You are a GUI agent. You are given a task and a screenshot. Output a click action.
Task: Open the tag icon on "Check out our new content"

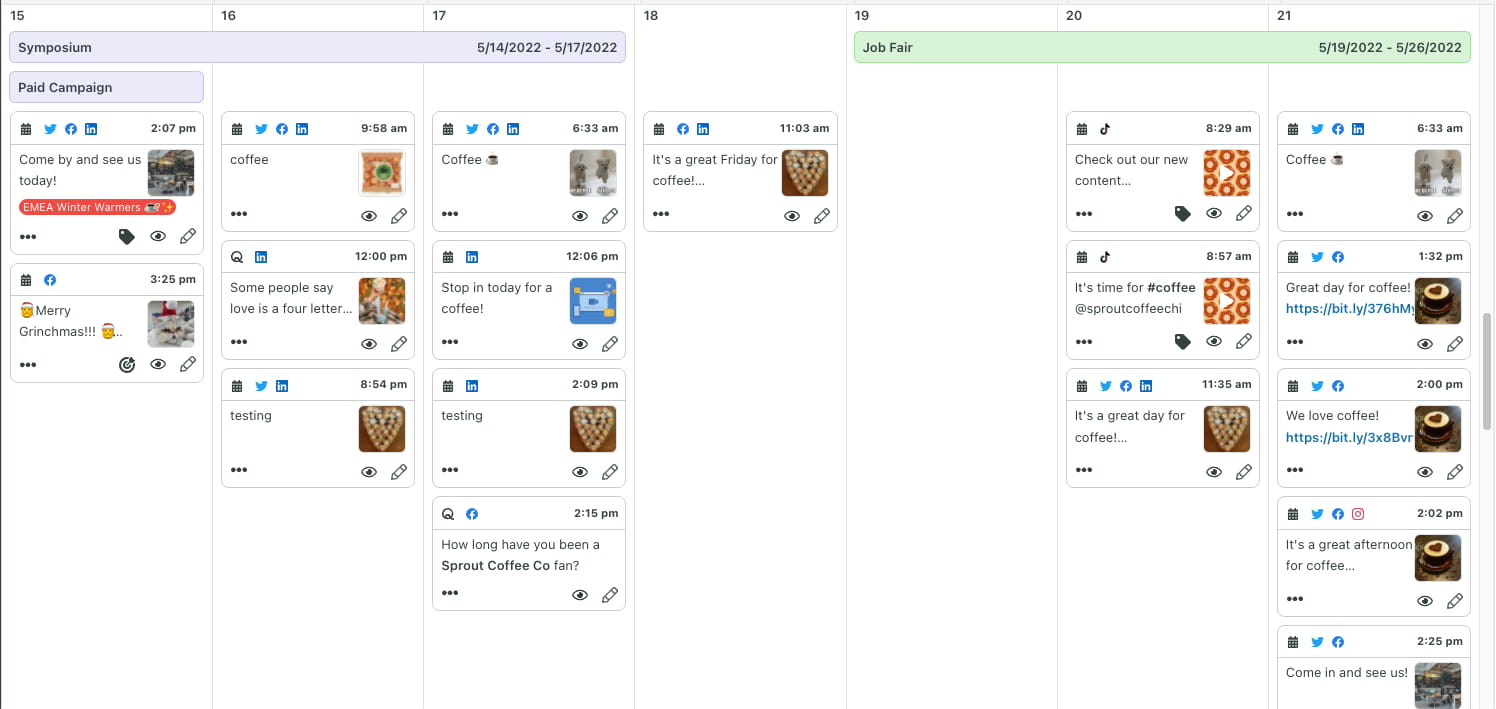click(1183, 213)
